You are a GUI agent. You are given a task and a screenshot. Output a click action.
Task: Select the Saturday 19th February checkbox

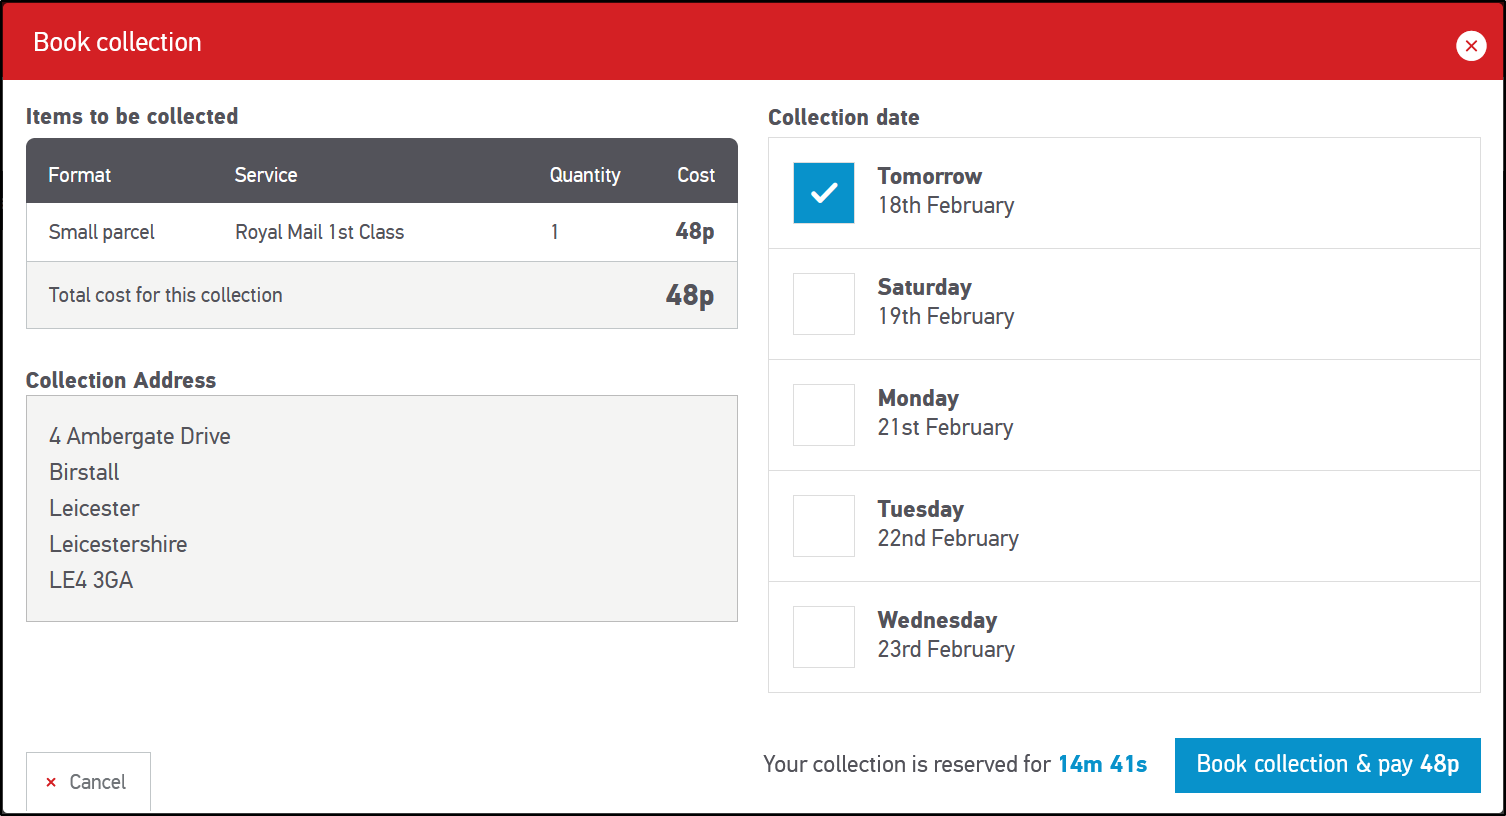pos(824,304)
